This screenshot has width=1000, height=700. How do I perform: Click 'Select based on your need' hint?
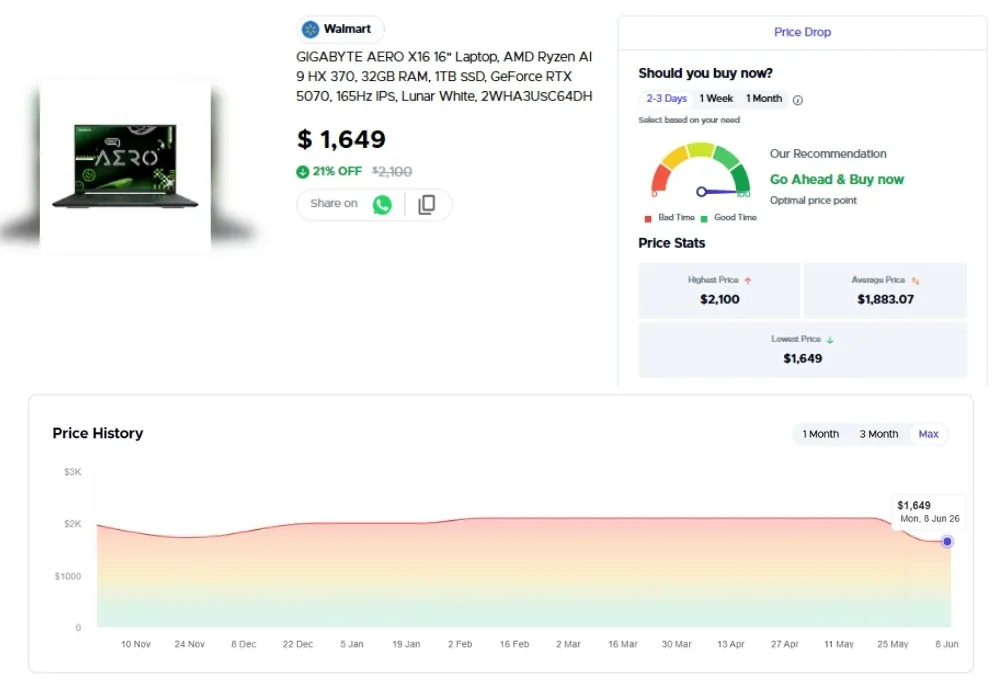(689, 120)
